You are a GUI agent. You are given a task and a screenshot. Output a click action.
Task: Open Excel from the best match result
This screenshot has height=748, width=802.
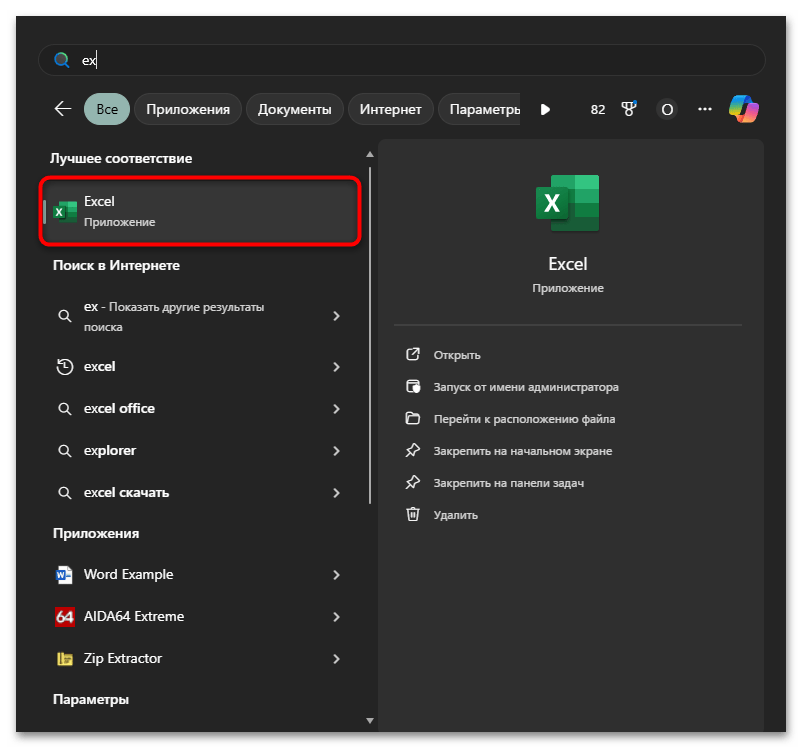click(200, 211)
